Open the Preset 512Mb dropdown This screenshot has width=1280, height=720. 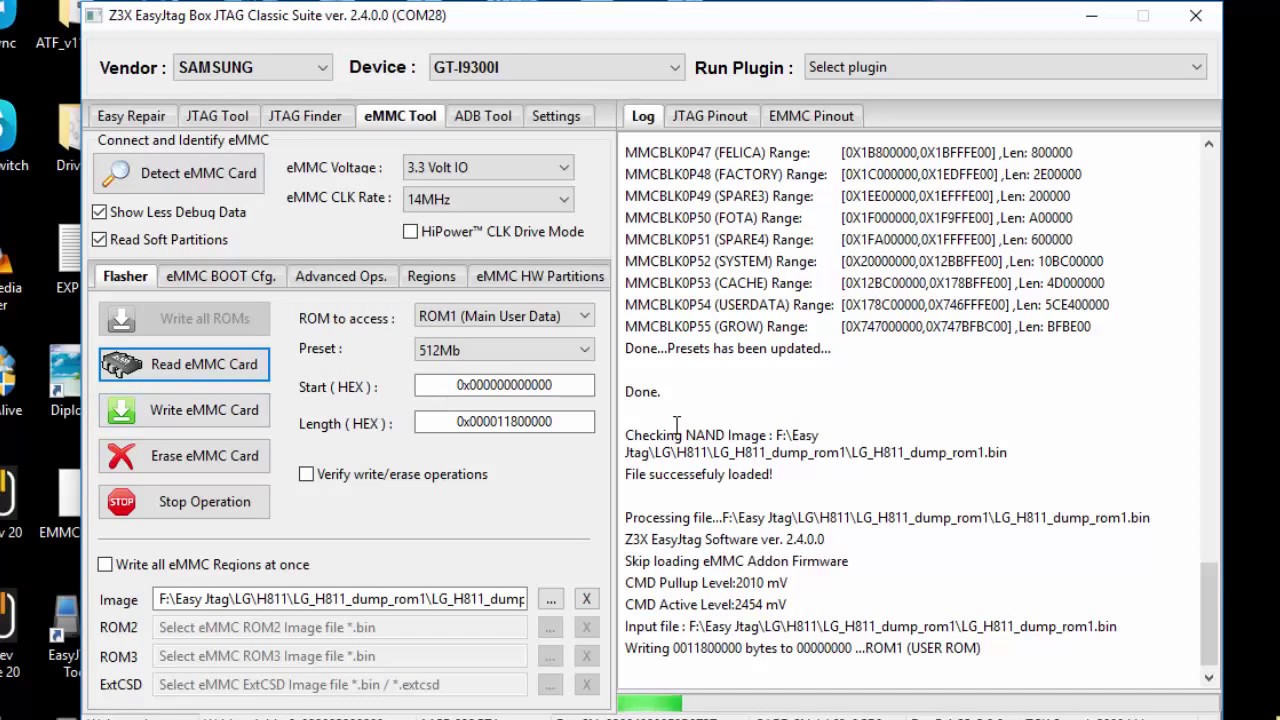pyautogui.click(x=504, y=350)
